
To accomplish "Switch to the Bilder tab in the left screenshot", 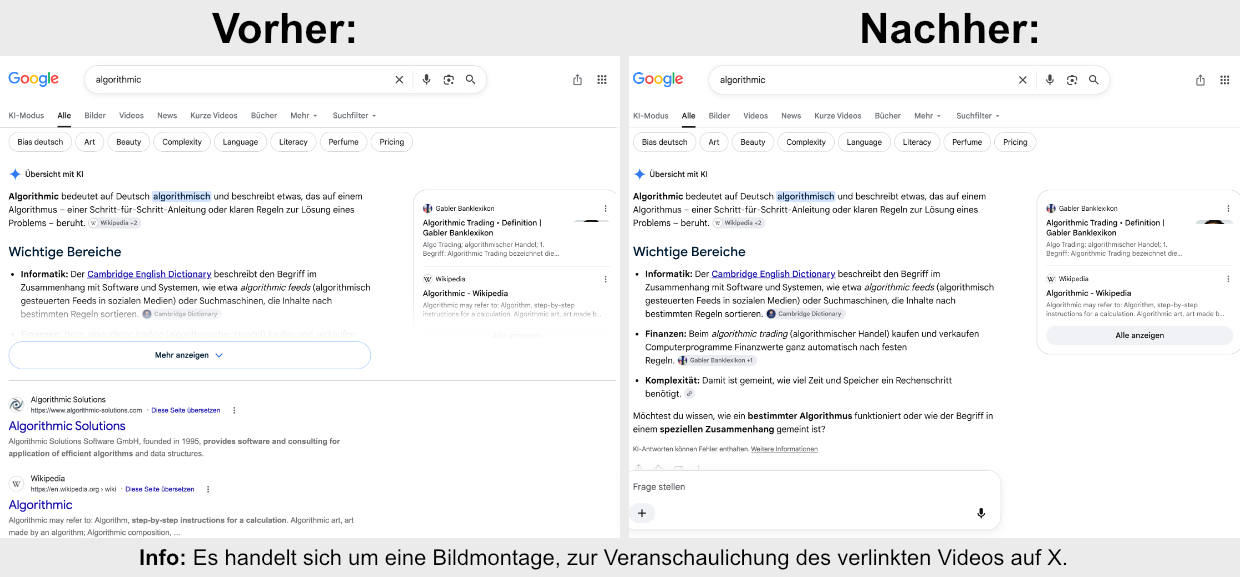I will pyautogui.click(x=95, y=116).
